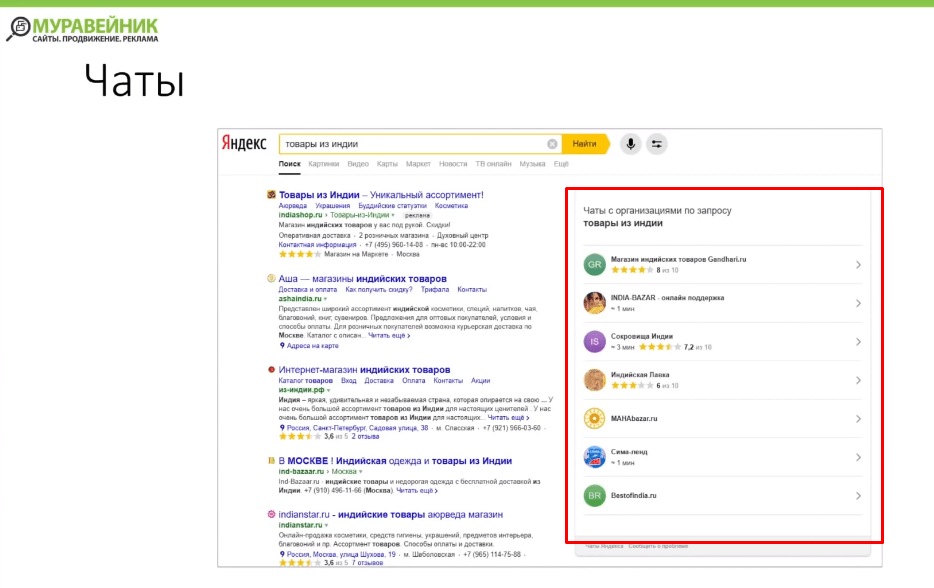
Task: Click the pink favicon beside the indianstar.ru result
Action: [271, 514]
